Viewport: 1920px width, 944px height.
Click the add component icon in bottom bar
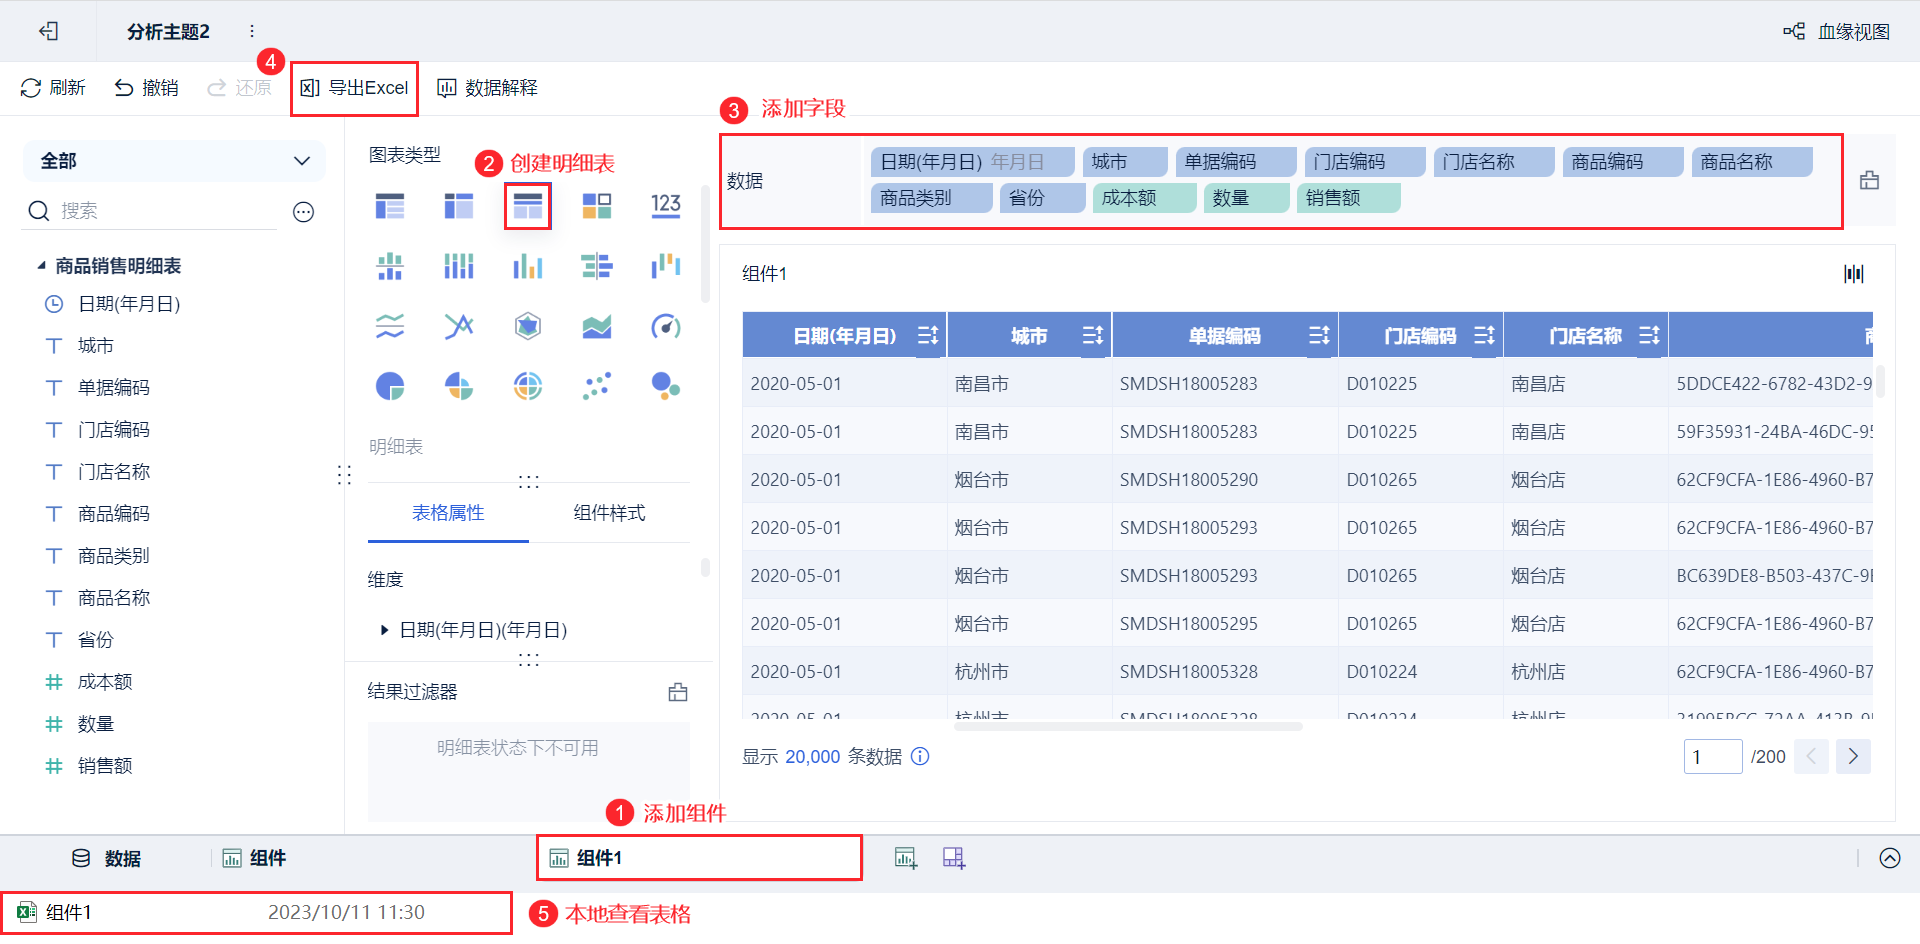(x=906, y=858)
